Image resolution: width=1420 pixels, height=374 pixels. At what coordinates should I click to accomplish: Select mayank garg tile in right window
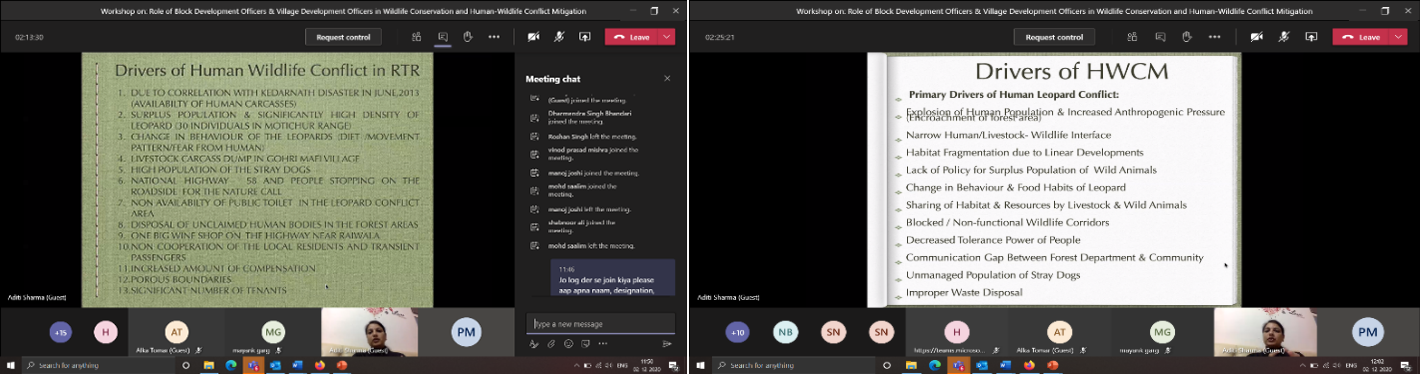tap(1161, 332)
